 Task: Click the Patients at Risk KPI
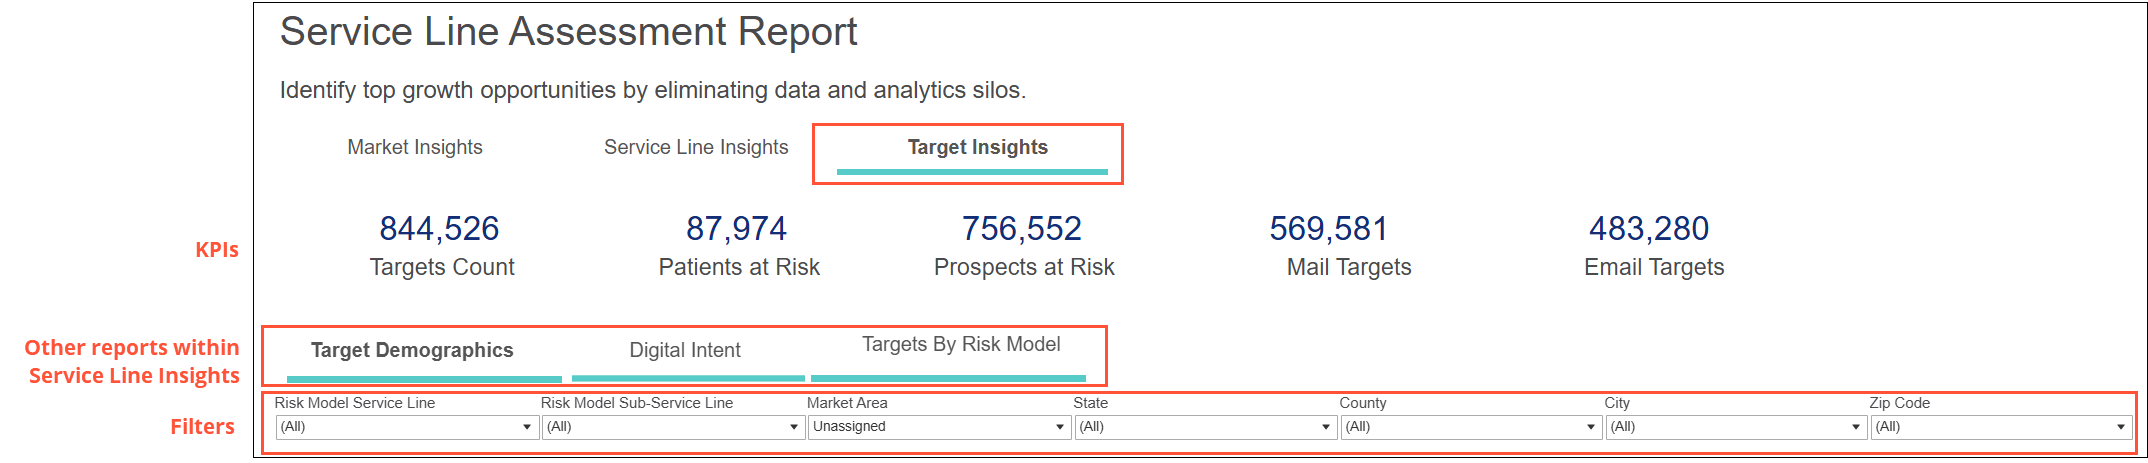736,229
